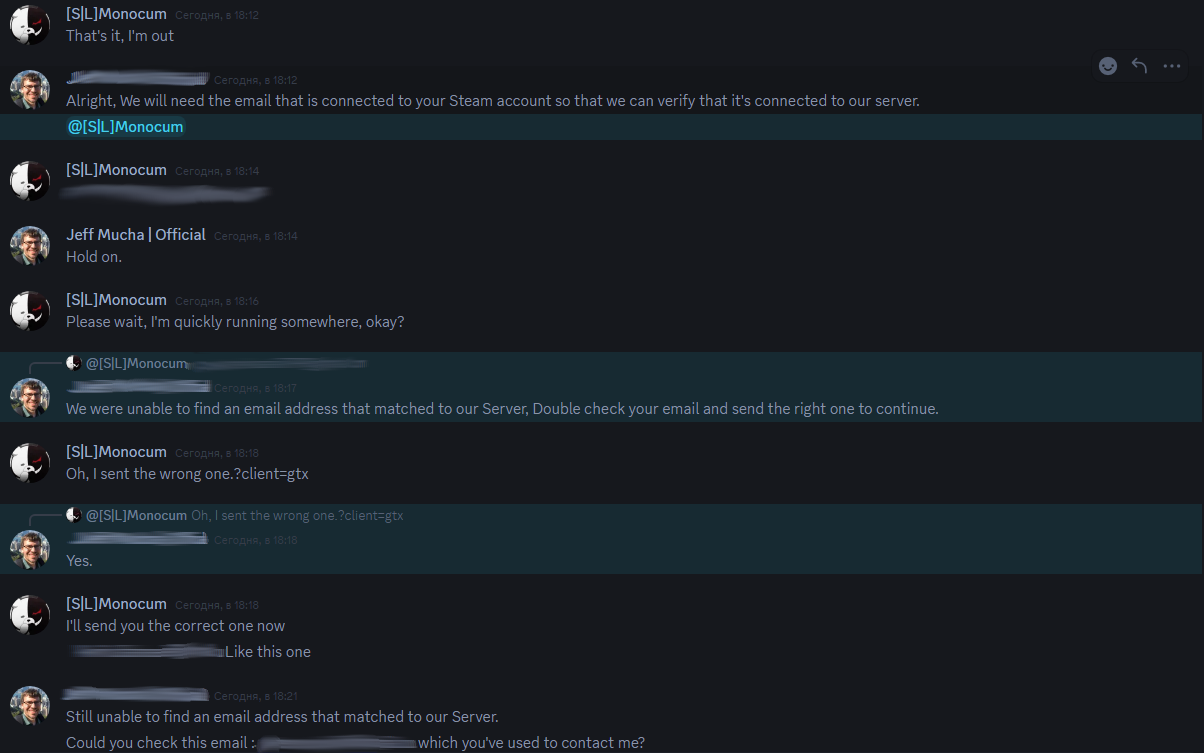Click the "We were unable to find an email" message
The width and height of the screenshot is (1204, 753).
coord(502,409)
